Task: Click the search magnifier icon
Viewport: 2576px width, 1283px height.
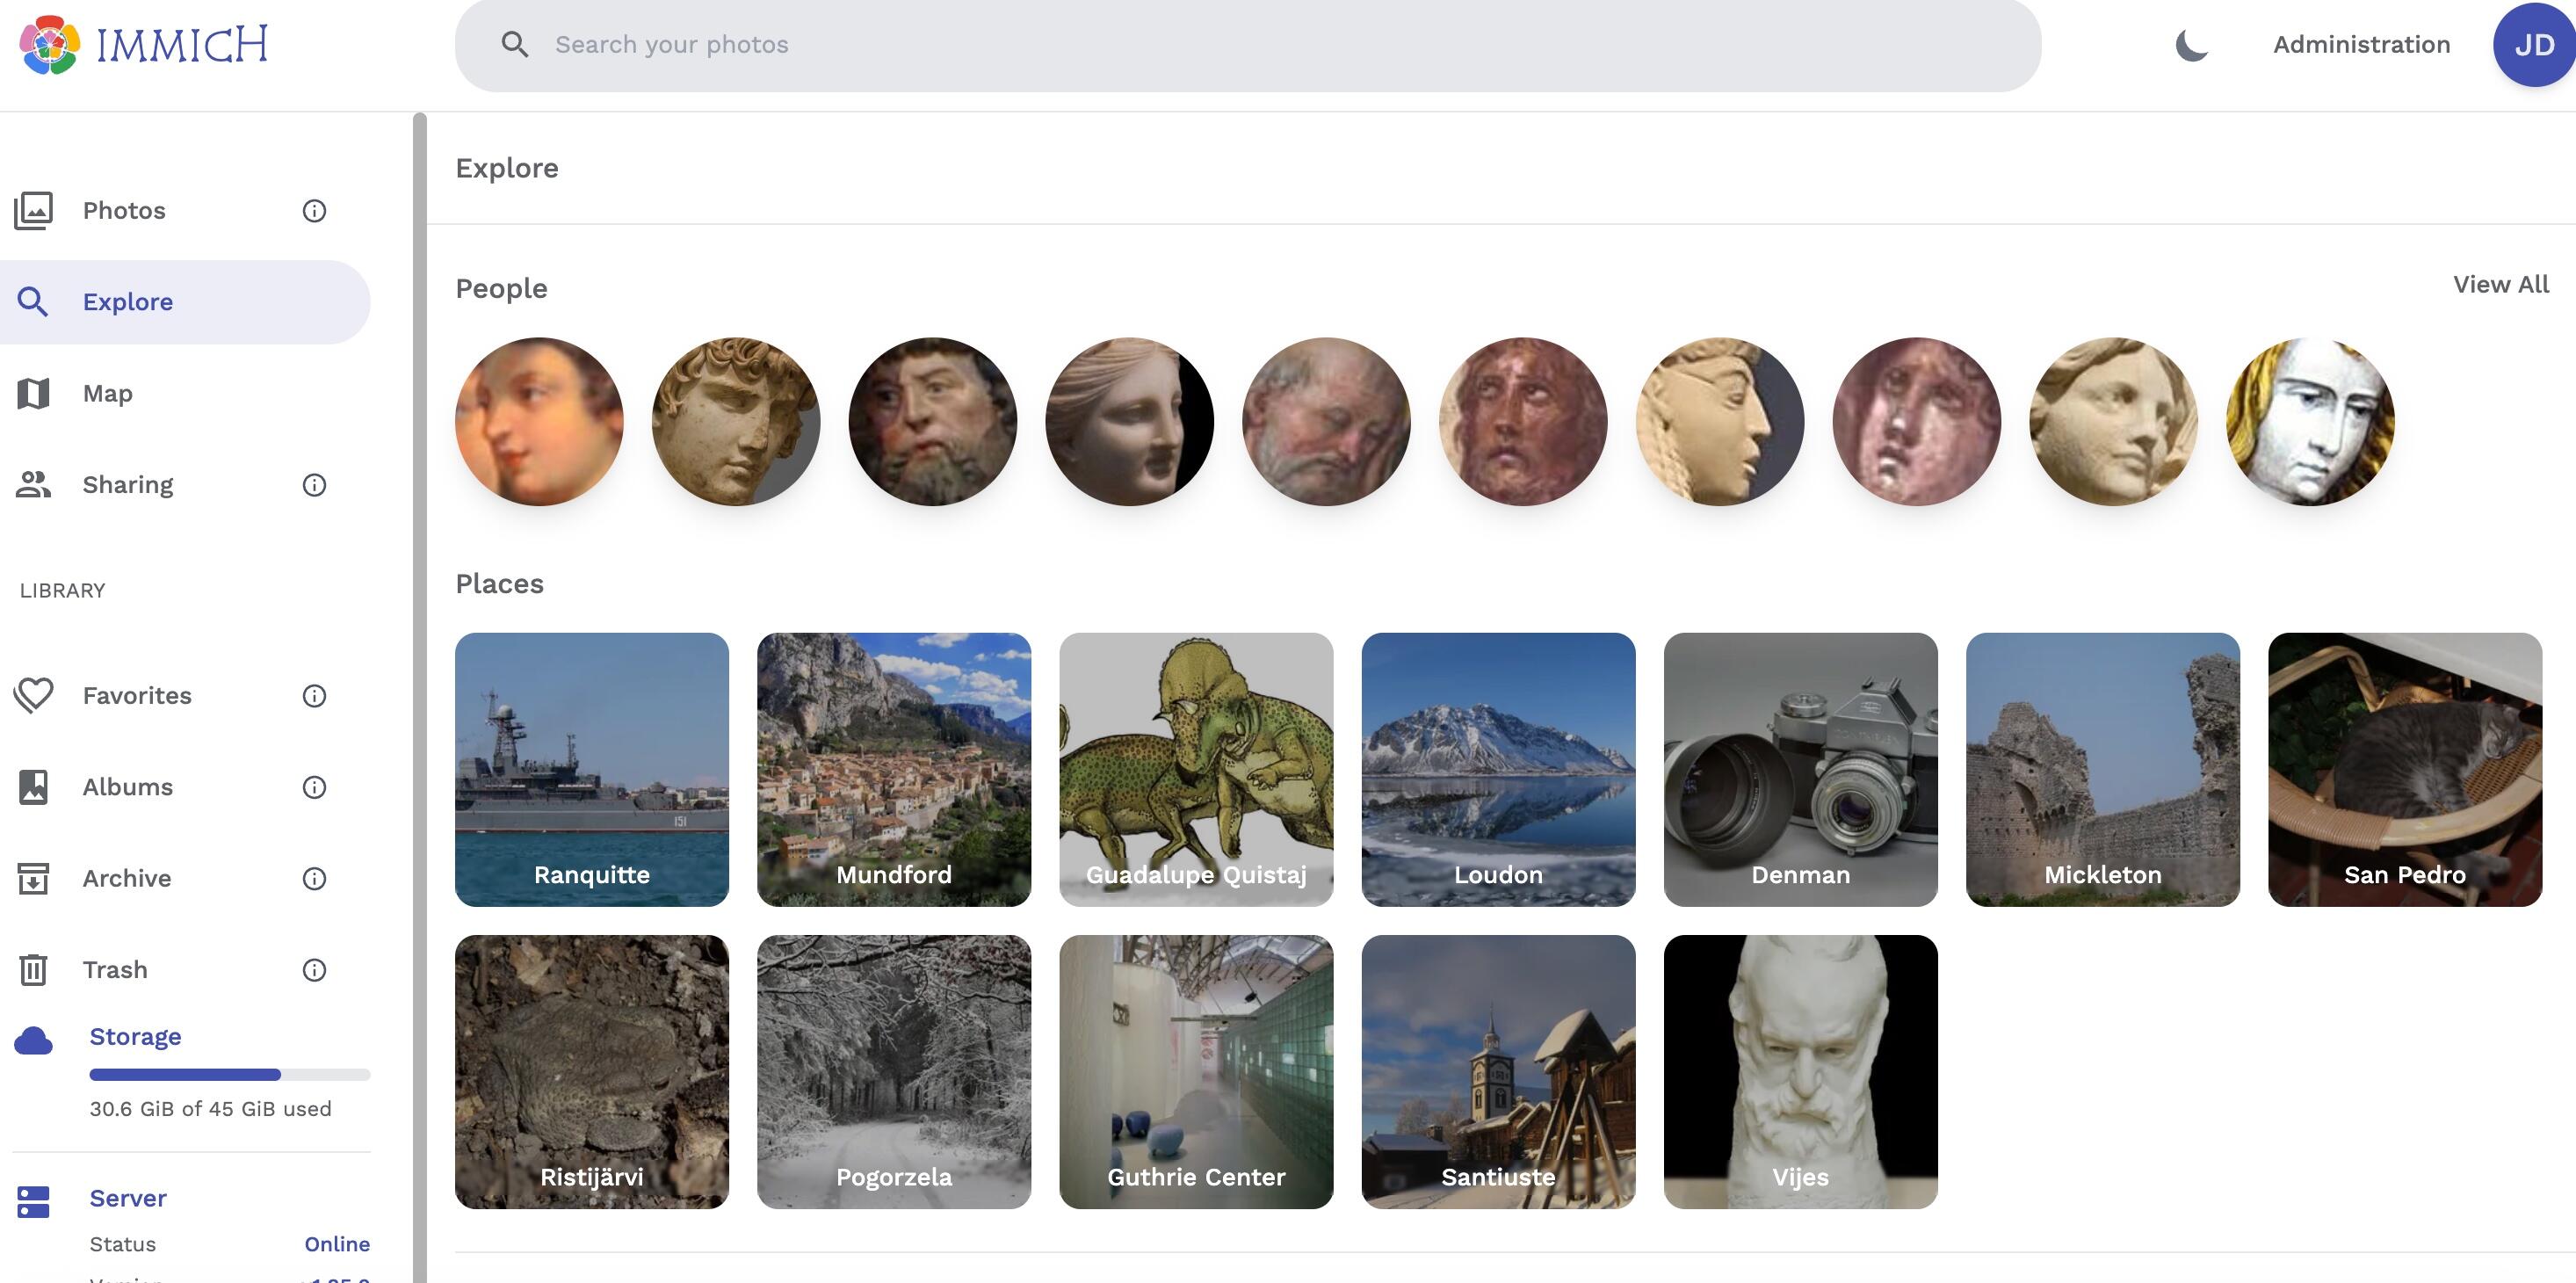Action: pos(514,44)
